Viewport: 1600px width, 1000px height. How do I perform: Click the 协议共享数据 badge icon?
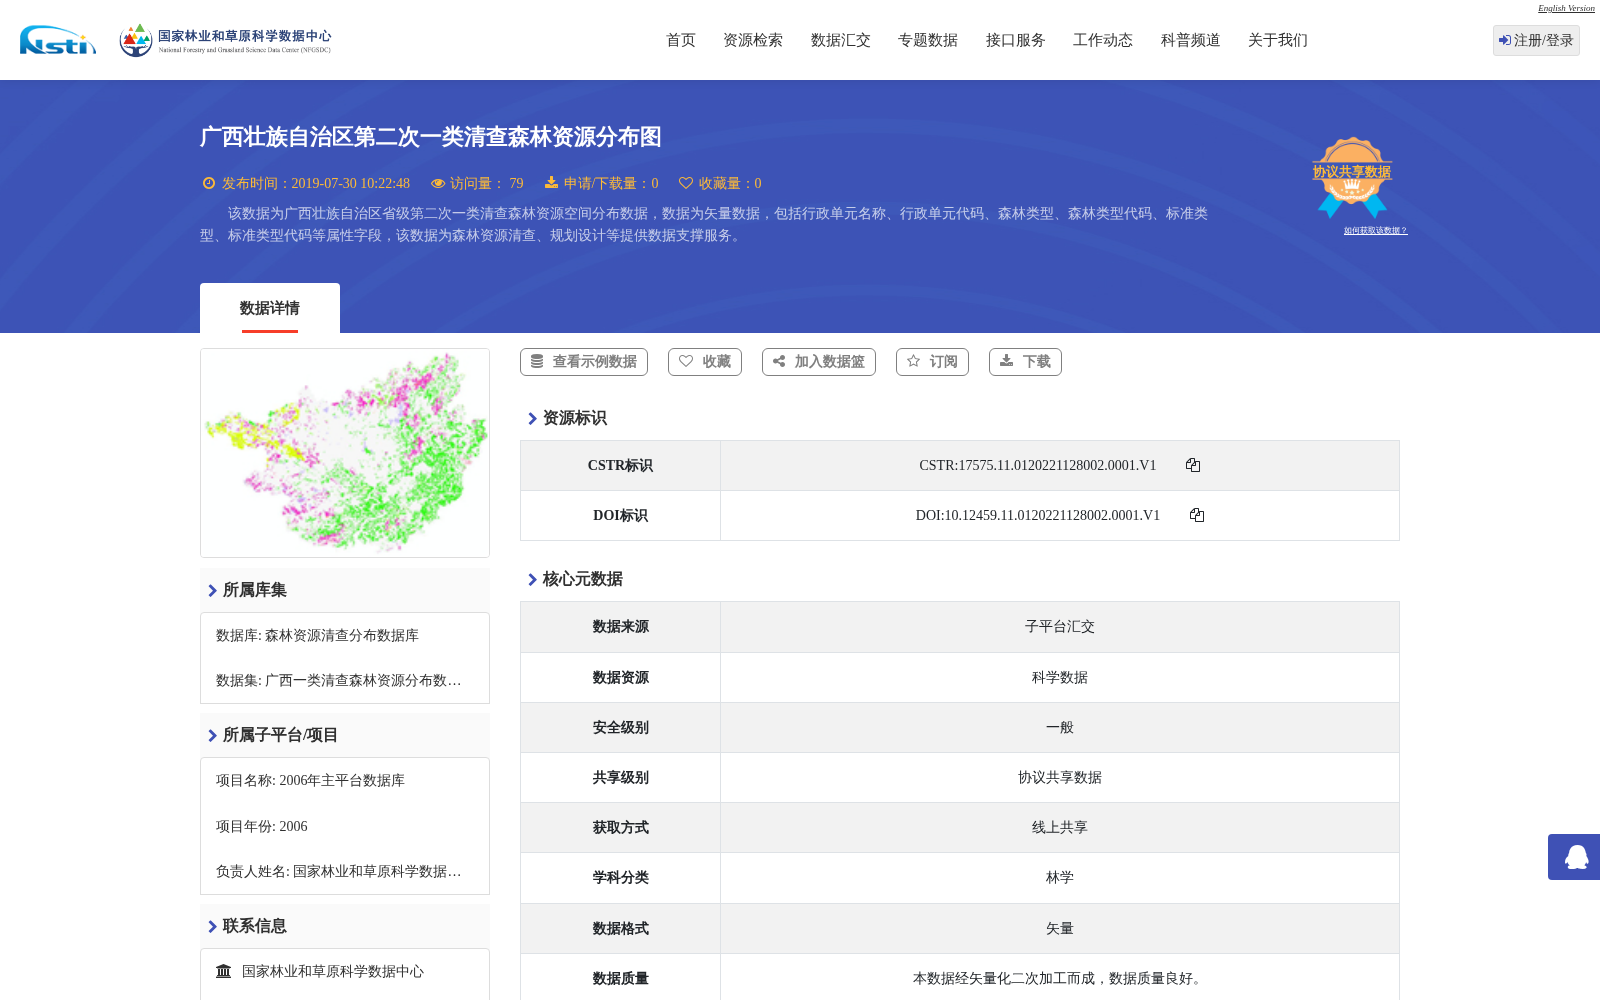1352,177
